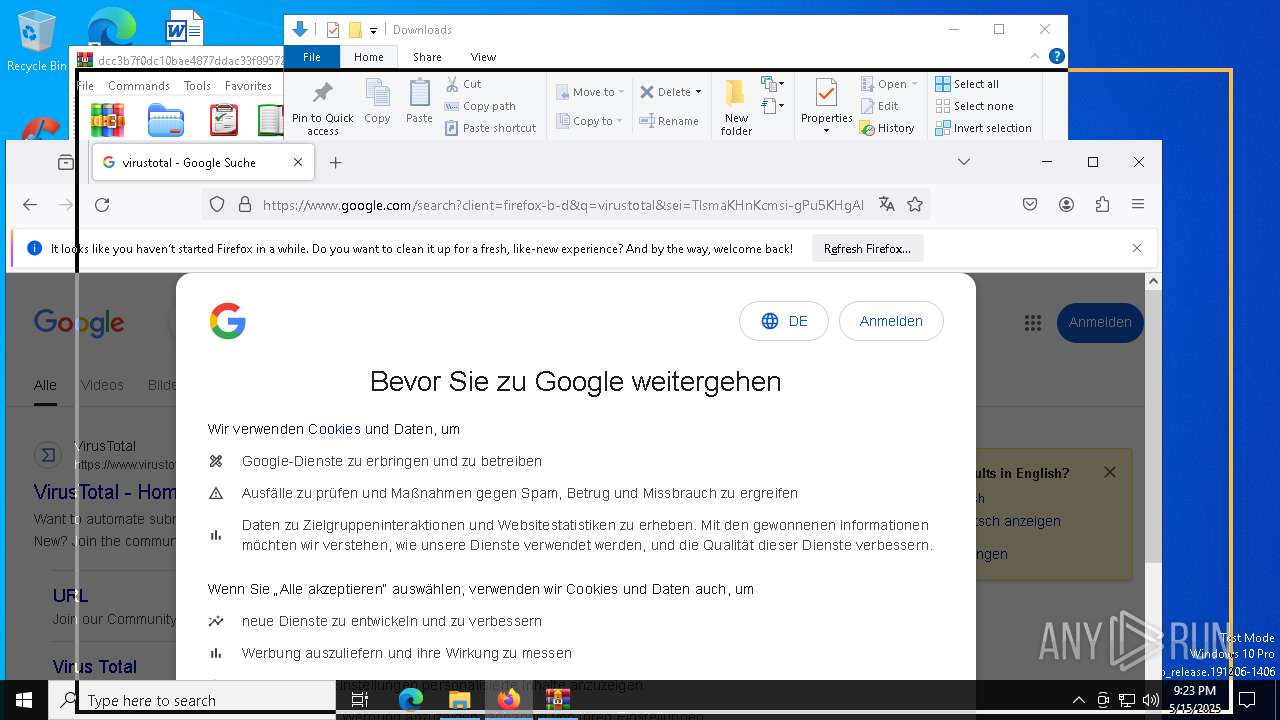Click the site lock icon in address bar
This screenshot has width=1280, height=720.
(244, 204)
